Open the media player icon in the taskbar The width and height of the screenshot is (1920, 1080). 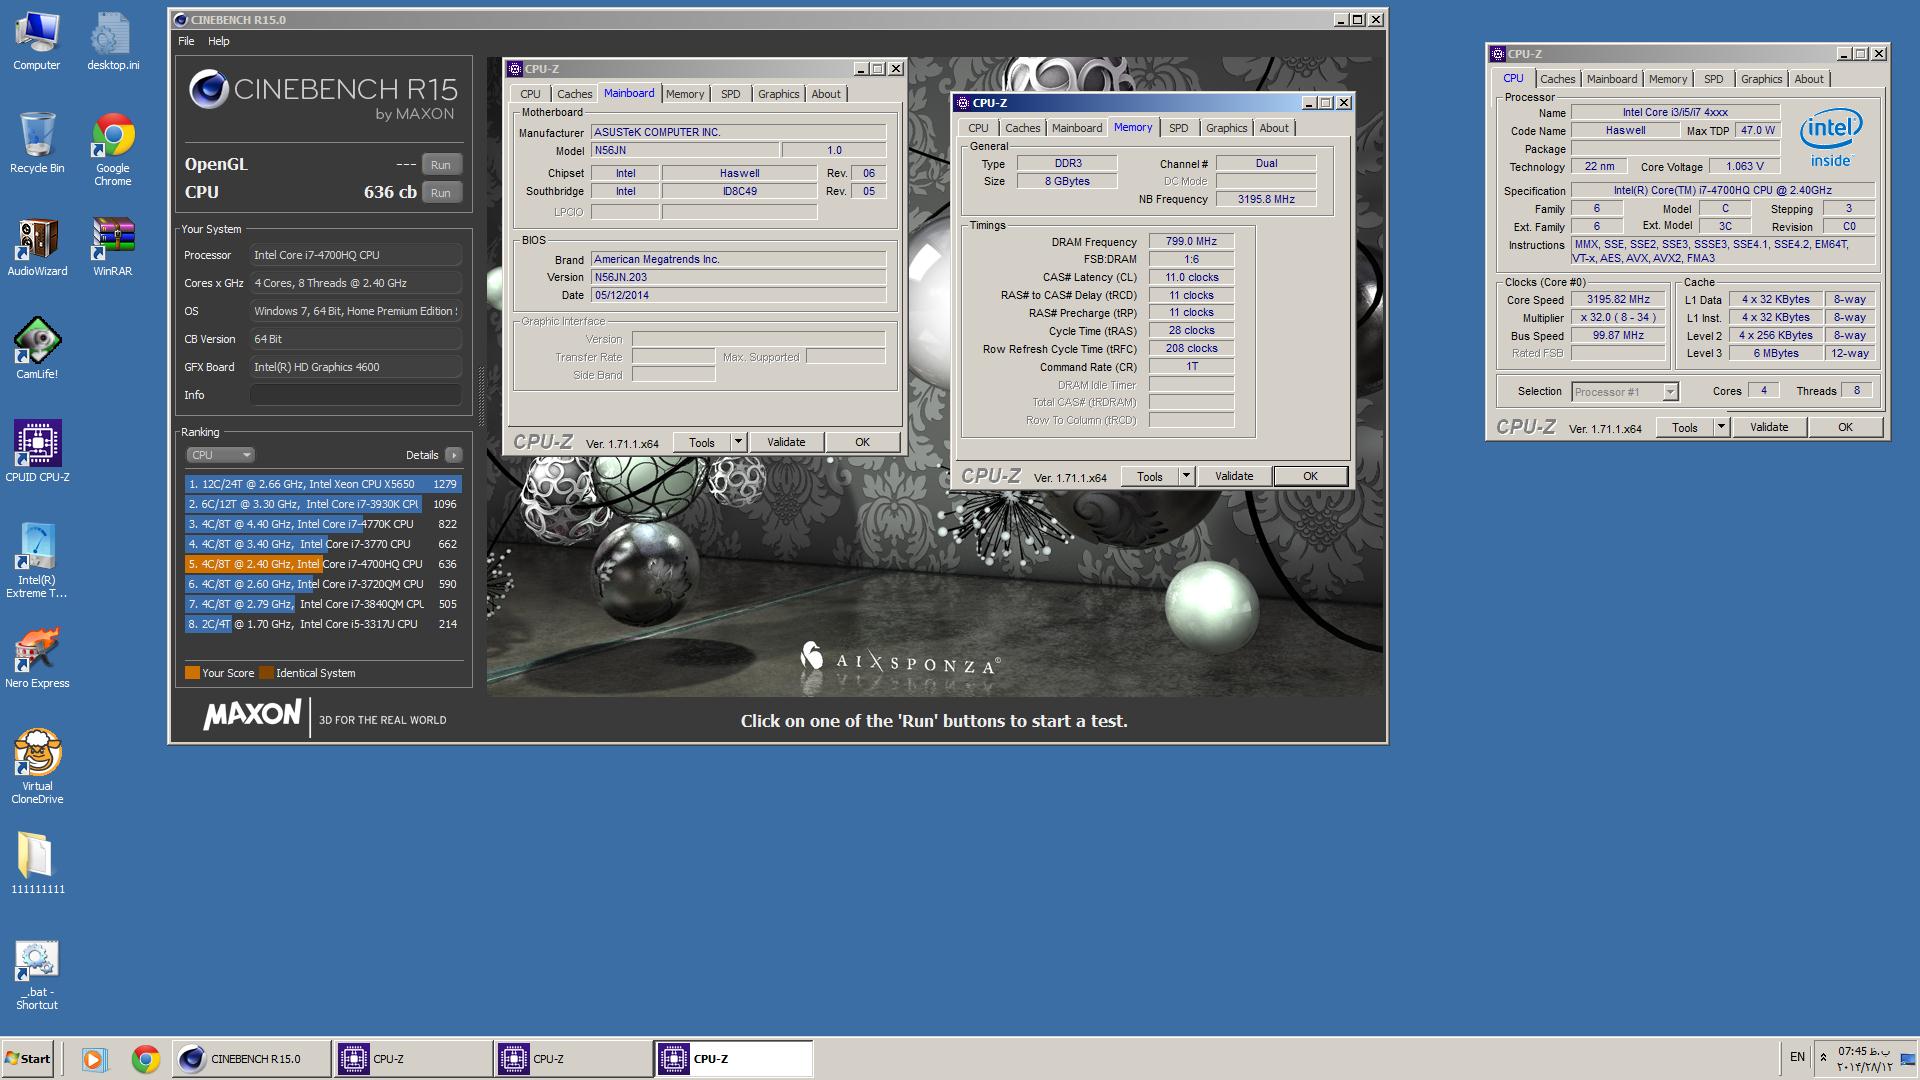pos(94,1059)
